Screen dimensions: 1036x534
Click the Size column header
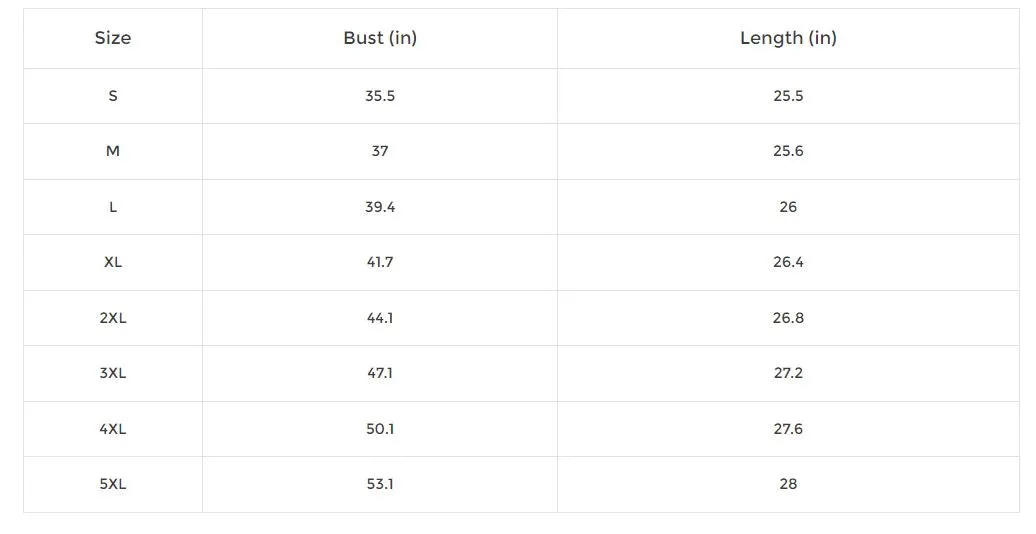[113, 38]
